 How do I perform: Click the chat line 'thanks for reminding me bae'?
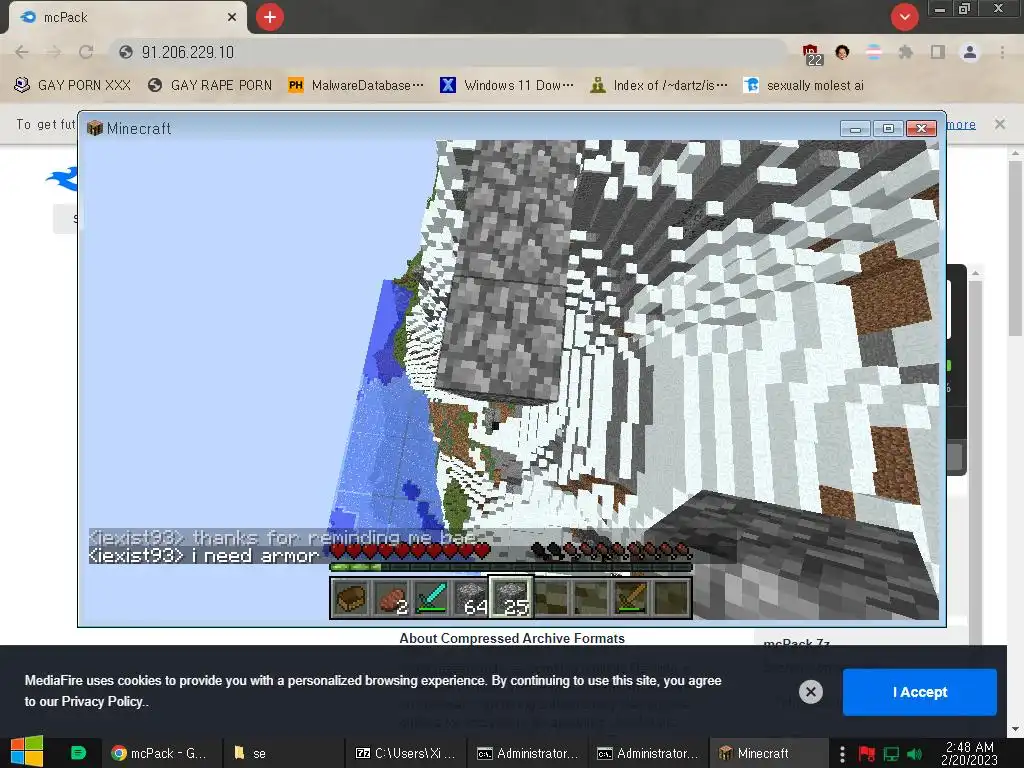tap(283, 537)
